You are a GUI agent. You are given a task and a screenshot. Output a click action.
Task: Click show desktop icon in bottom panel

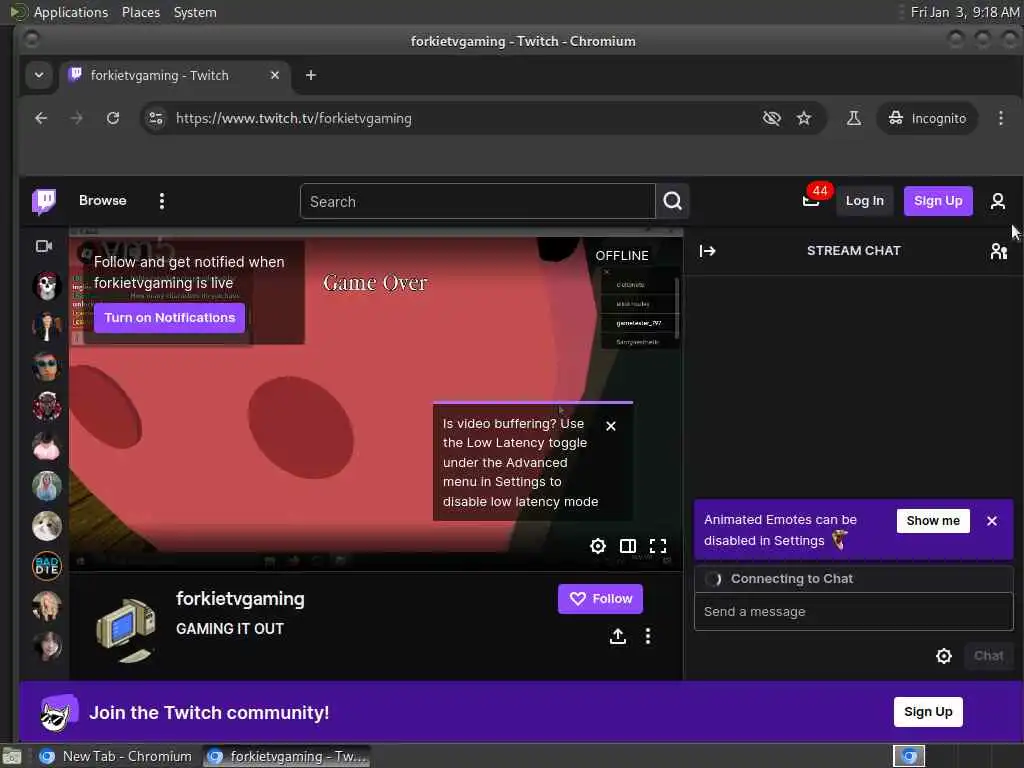pyautogui.click(x=12, y=757)
